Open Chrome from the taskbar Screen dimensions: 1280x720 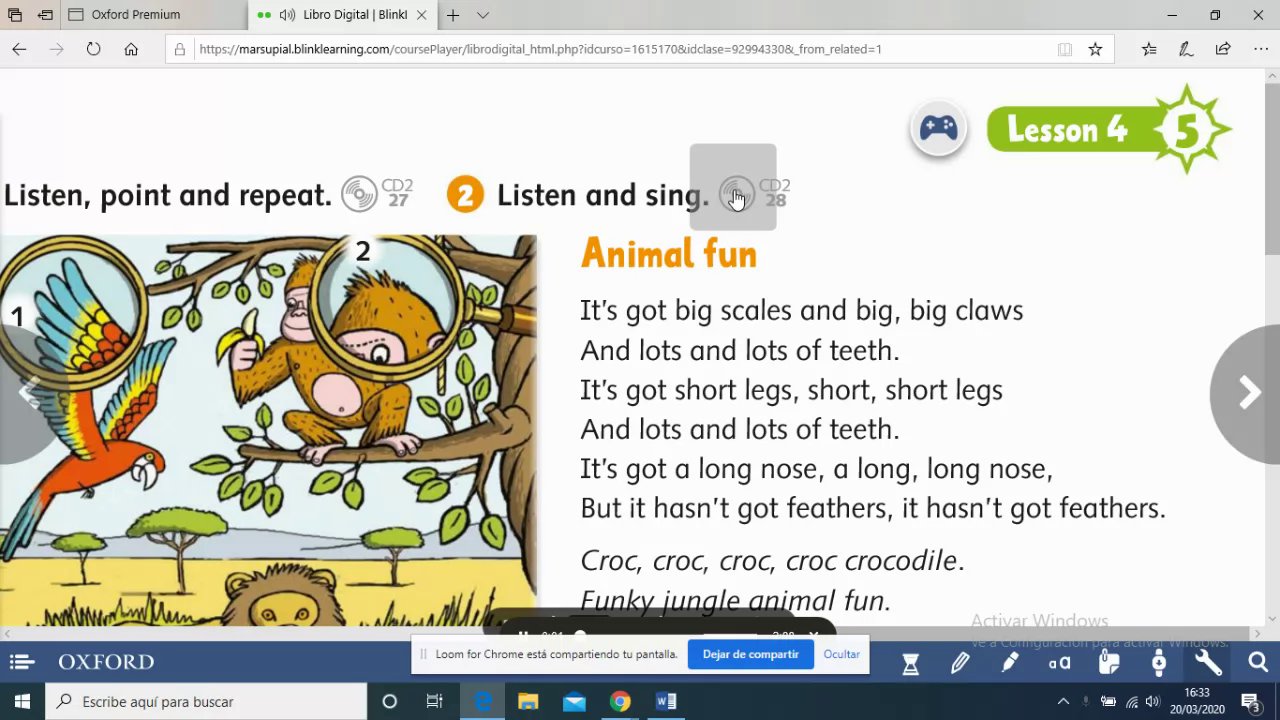point(620,702)
